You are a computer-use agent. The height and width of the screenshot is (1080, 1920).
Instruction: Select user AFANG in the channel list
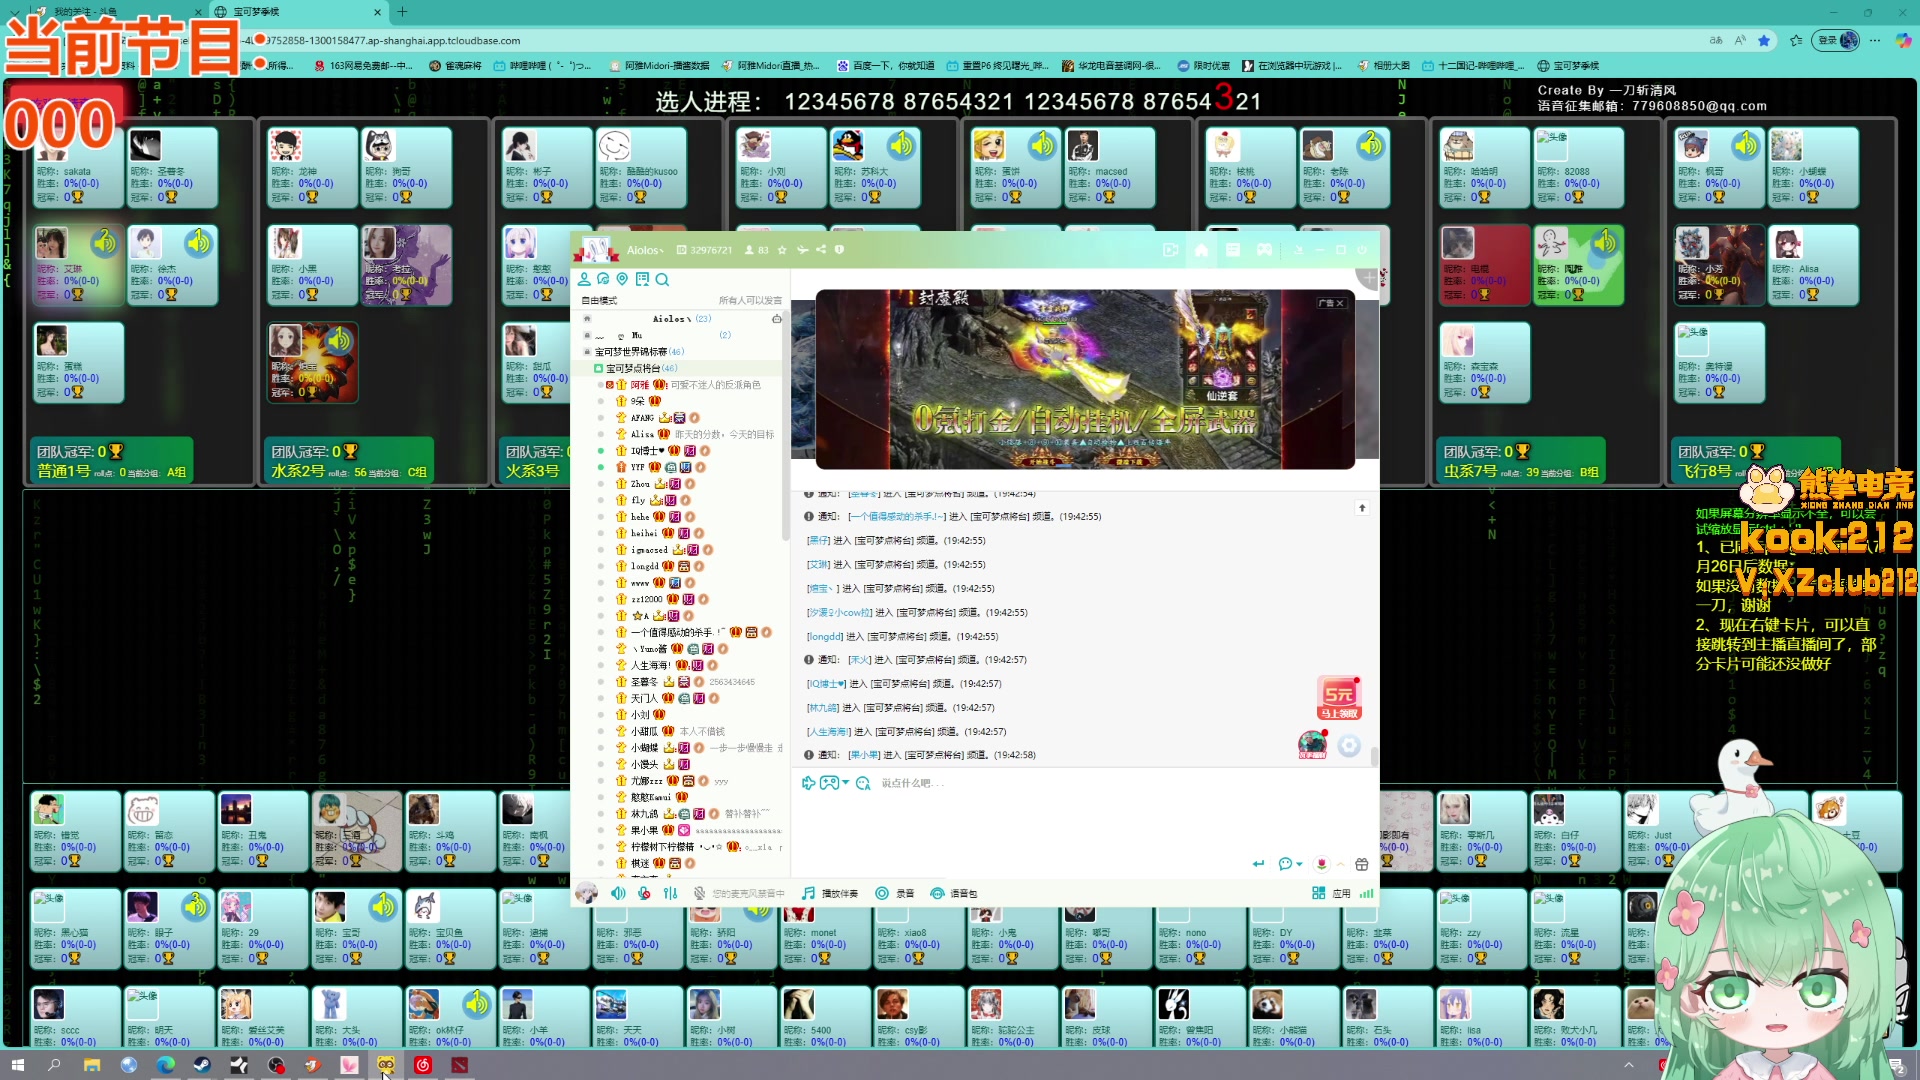(x=642, y=418)
